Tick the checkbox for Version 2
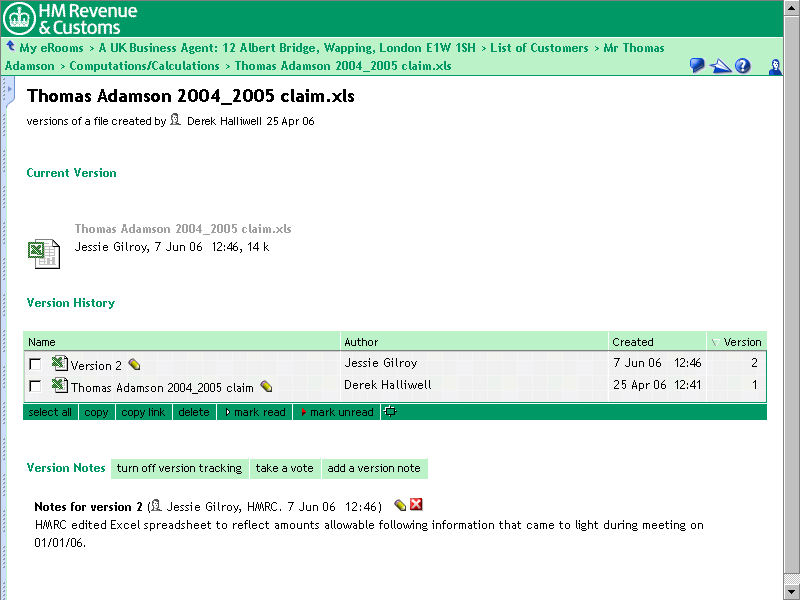 [x=35, y=365]
